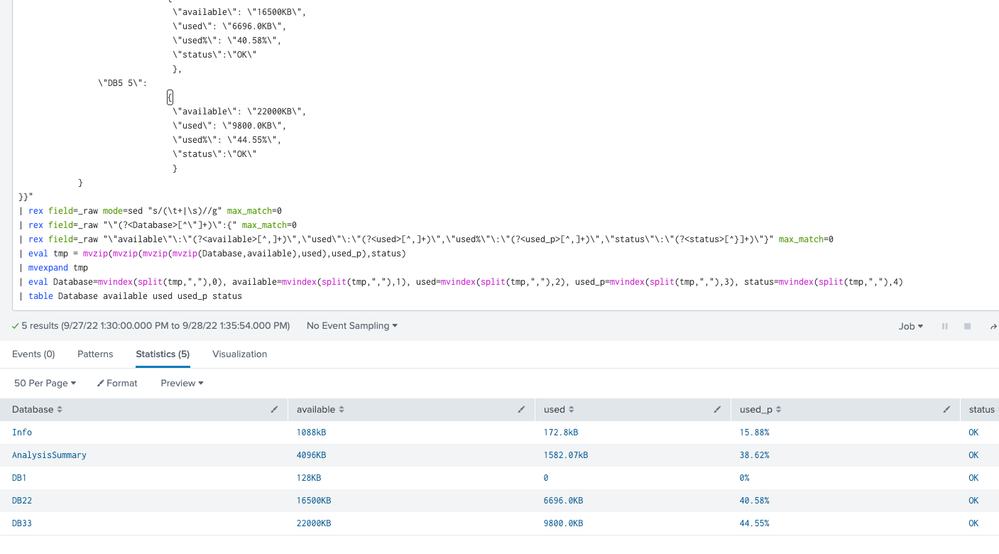
Task: Click the DB22 value in results
Action: pos(22,501)
